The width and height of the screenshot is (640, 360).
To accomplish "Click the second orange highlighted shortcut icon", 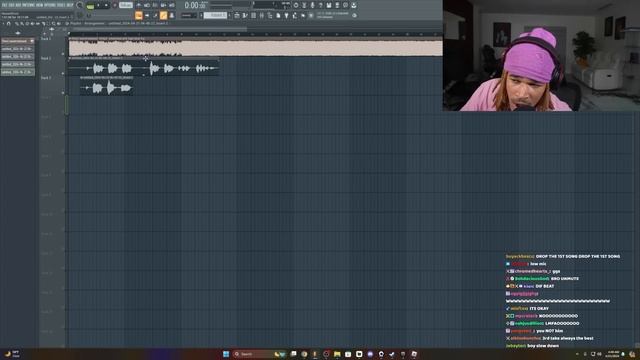I will (164, 15).
